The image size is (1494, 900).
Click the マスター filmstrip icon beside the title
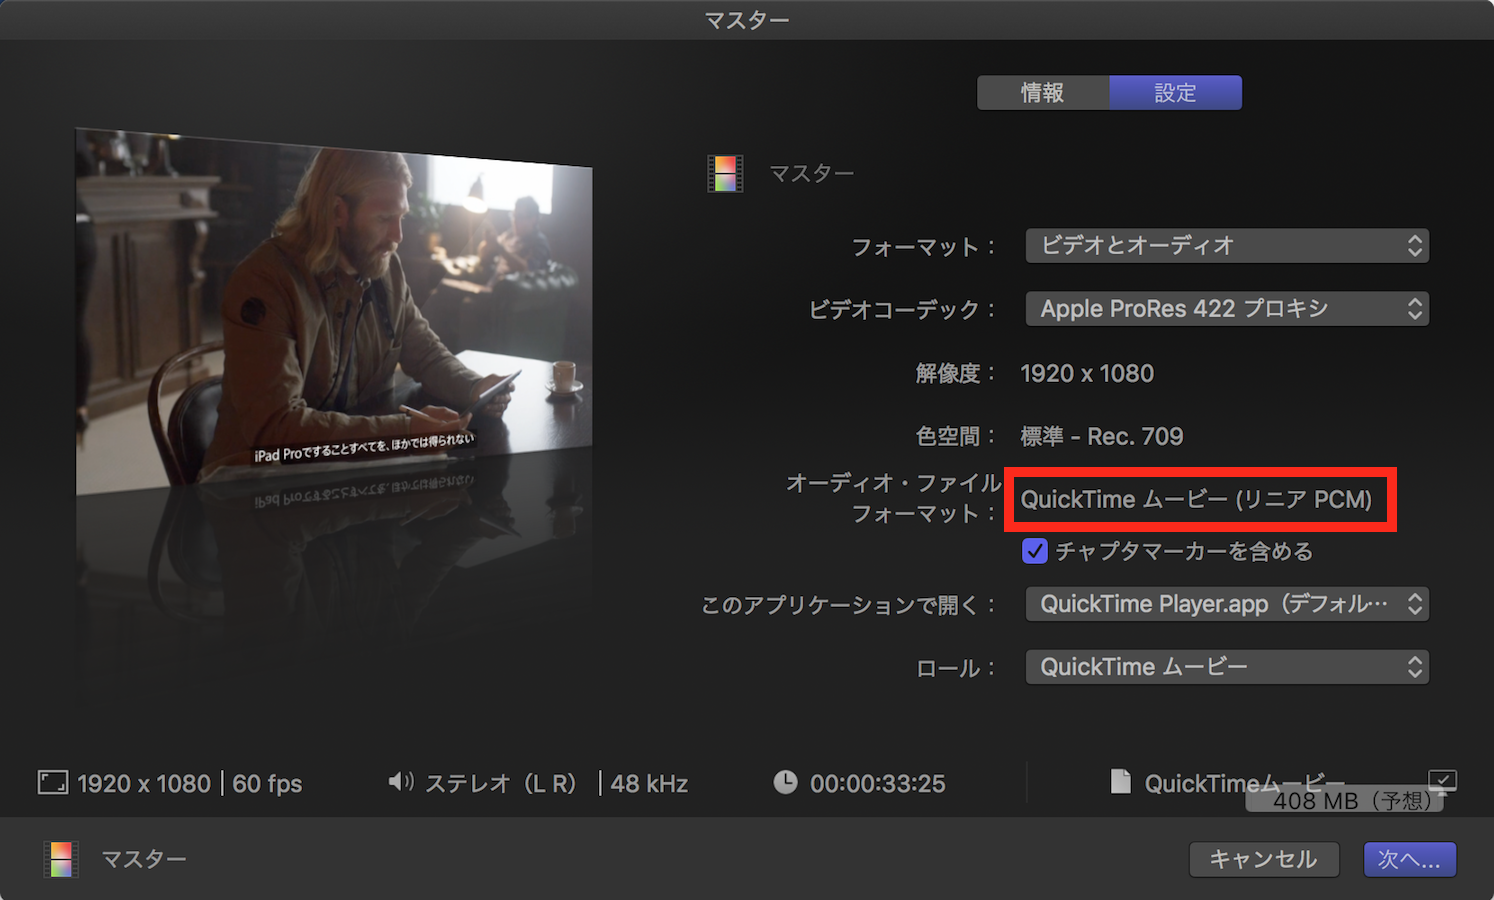click(725, 173)
